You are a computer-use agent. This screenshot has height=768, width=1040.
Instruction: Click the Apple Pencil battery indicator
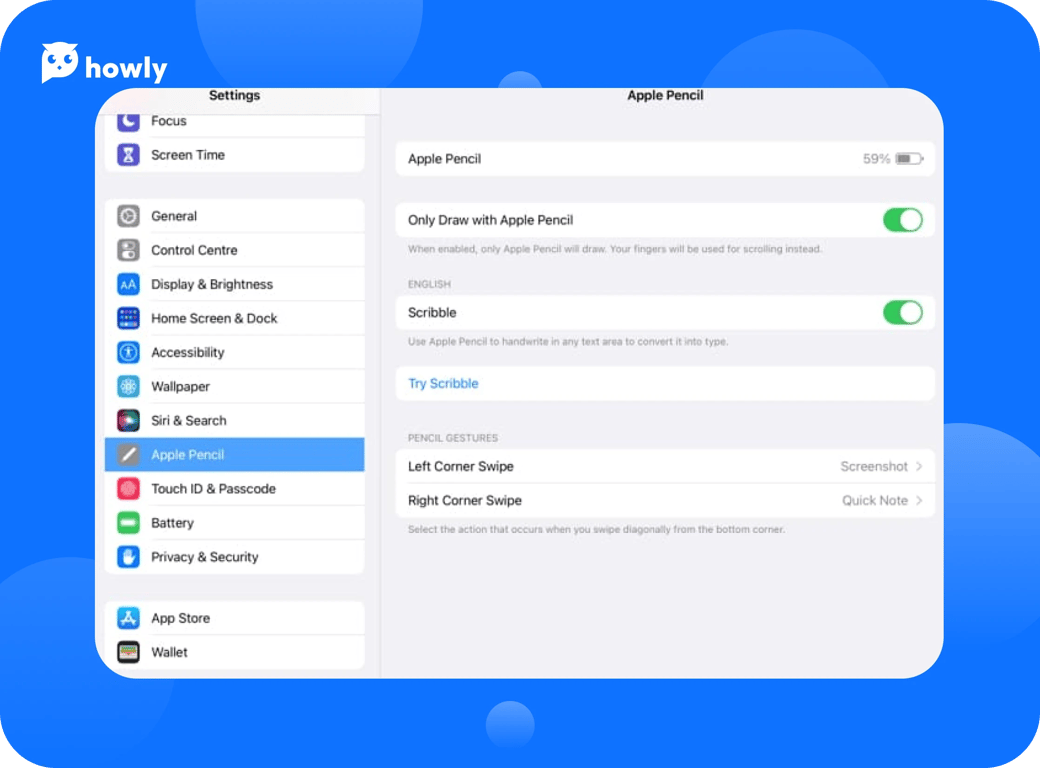click(x=908, y=159)
